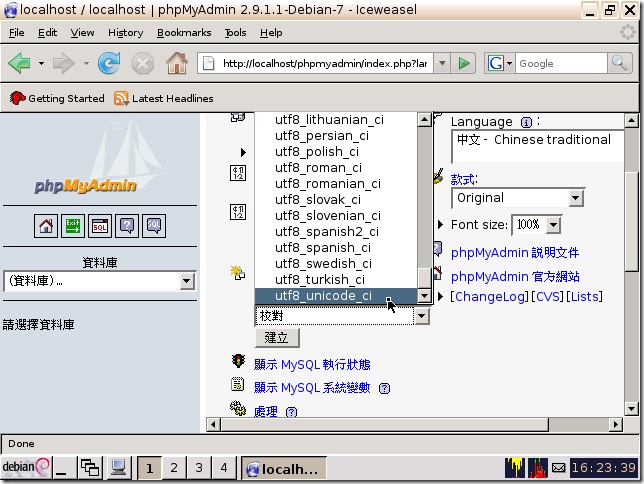Screen dimensions: 644x484
Task: Open the Font size 100% dropdown
Action: pos(554,225)
